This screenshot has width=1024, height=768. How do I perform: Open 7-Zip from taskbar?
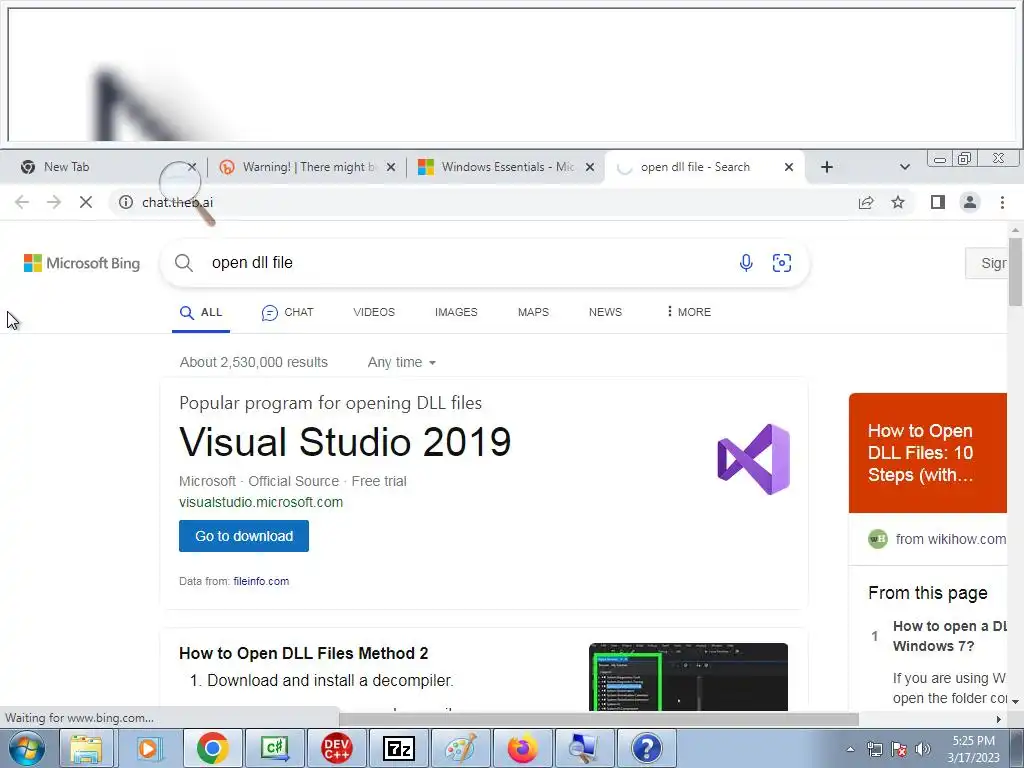[x=398, y=748]
